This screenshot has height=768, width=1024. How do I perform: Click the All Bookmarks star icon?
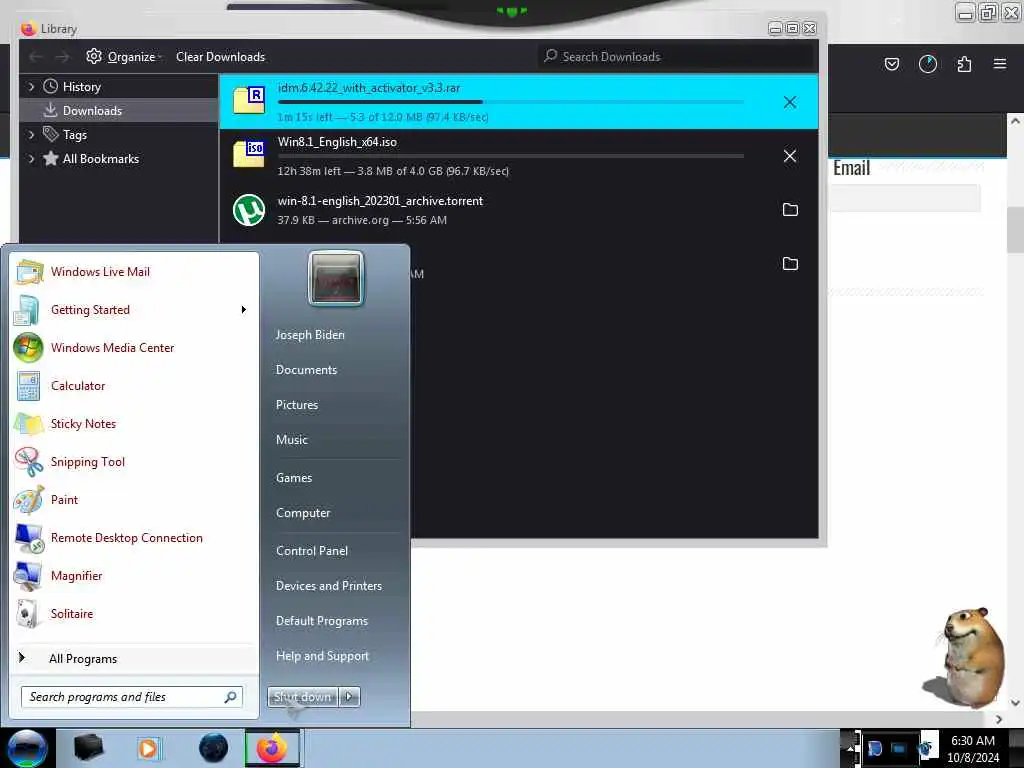point(50,158)
